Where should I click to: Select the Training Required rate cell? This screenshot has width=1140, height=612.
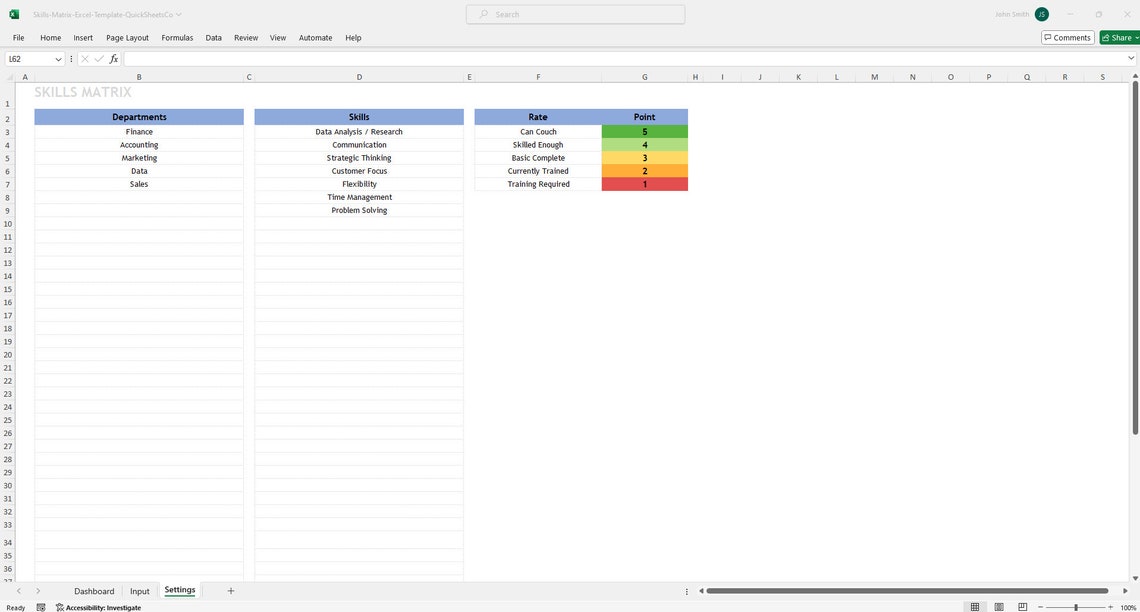click(x=538, y=184)
